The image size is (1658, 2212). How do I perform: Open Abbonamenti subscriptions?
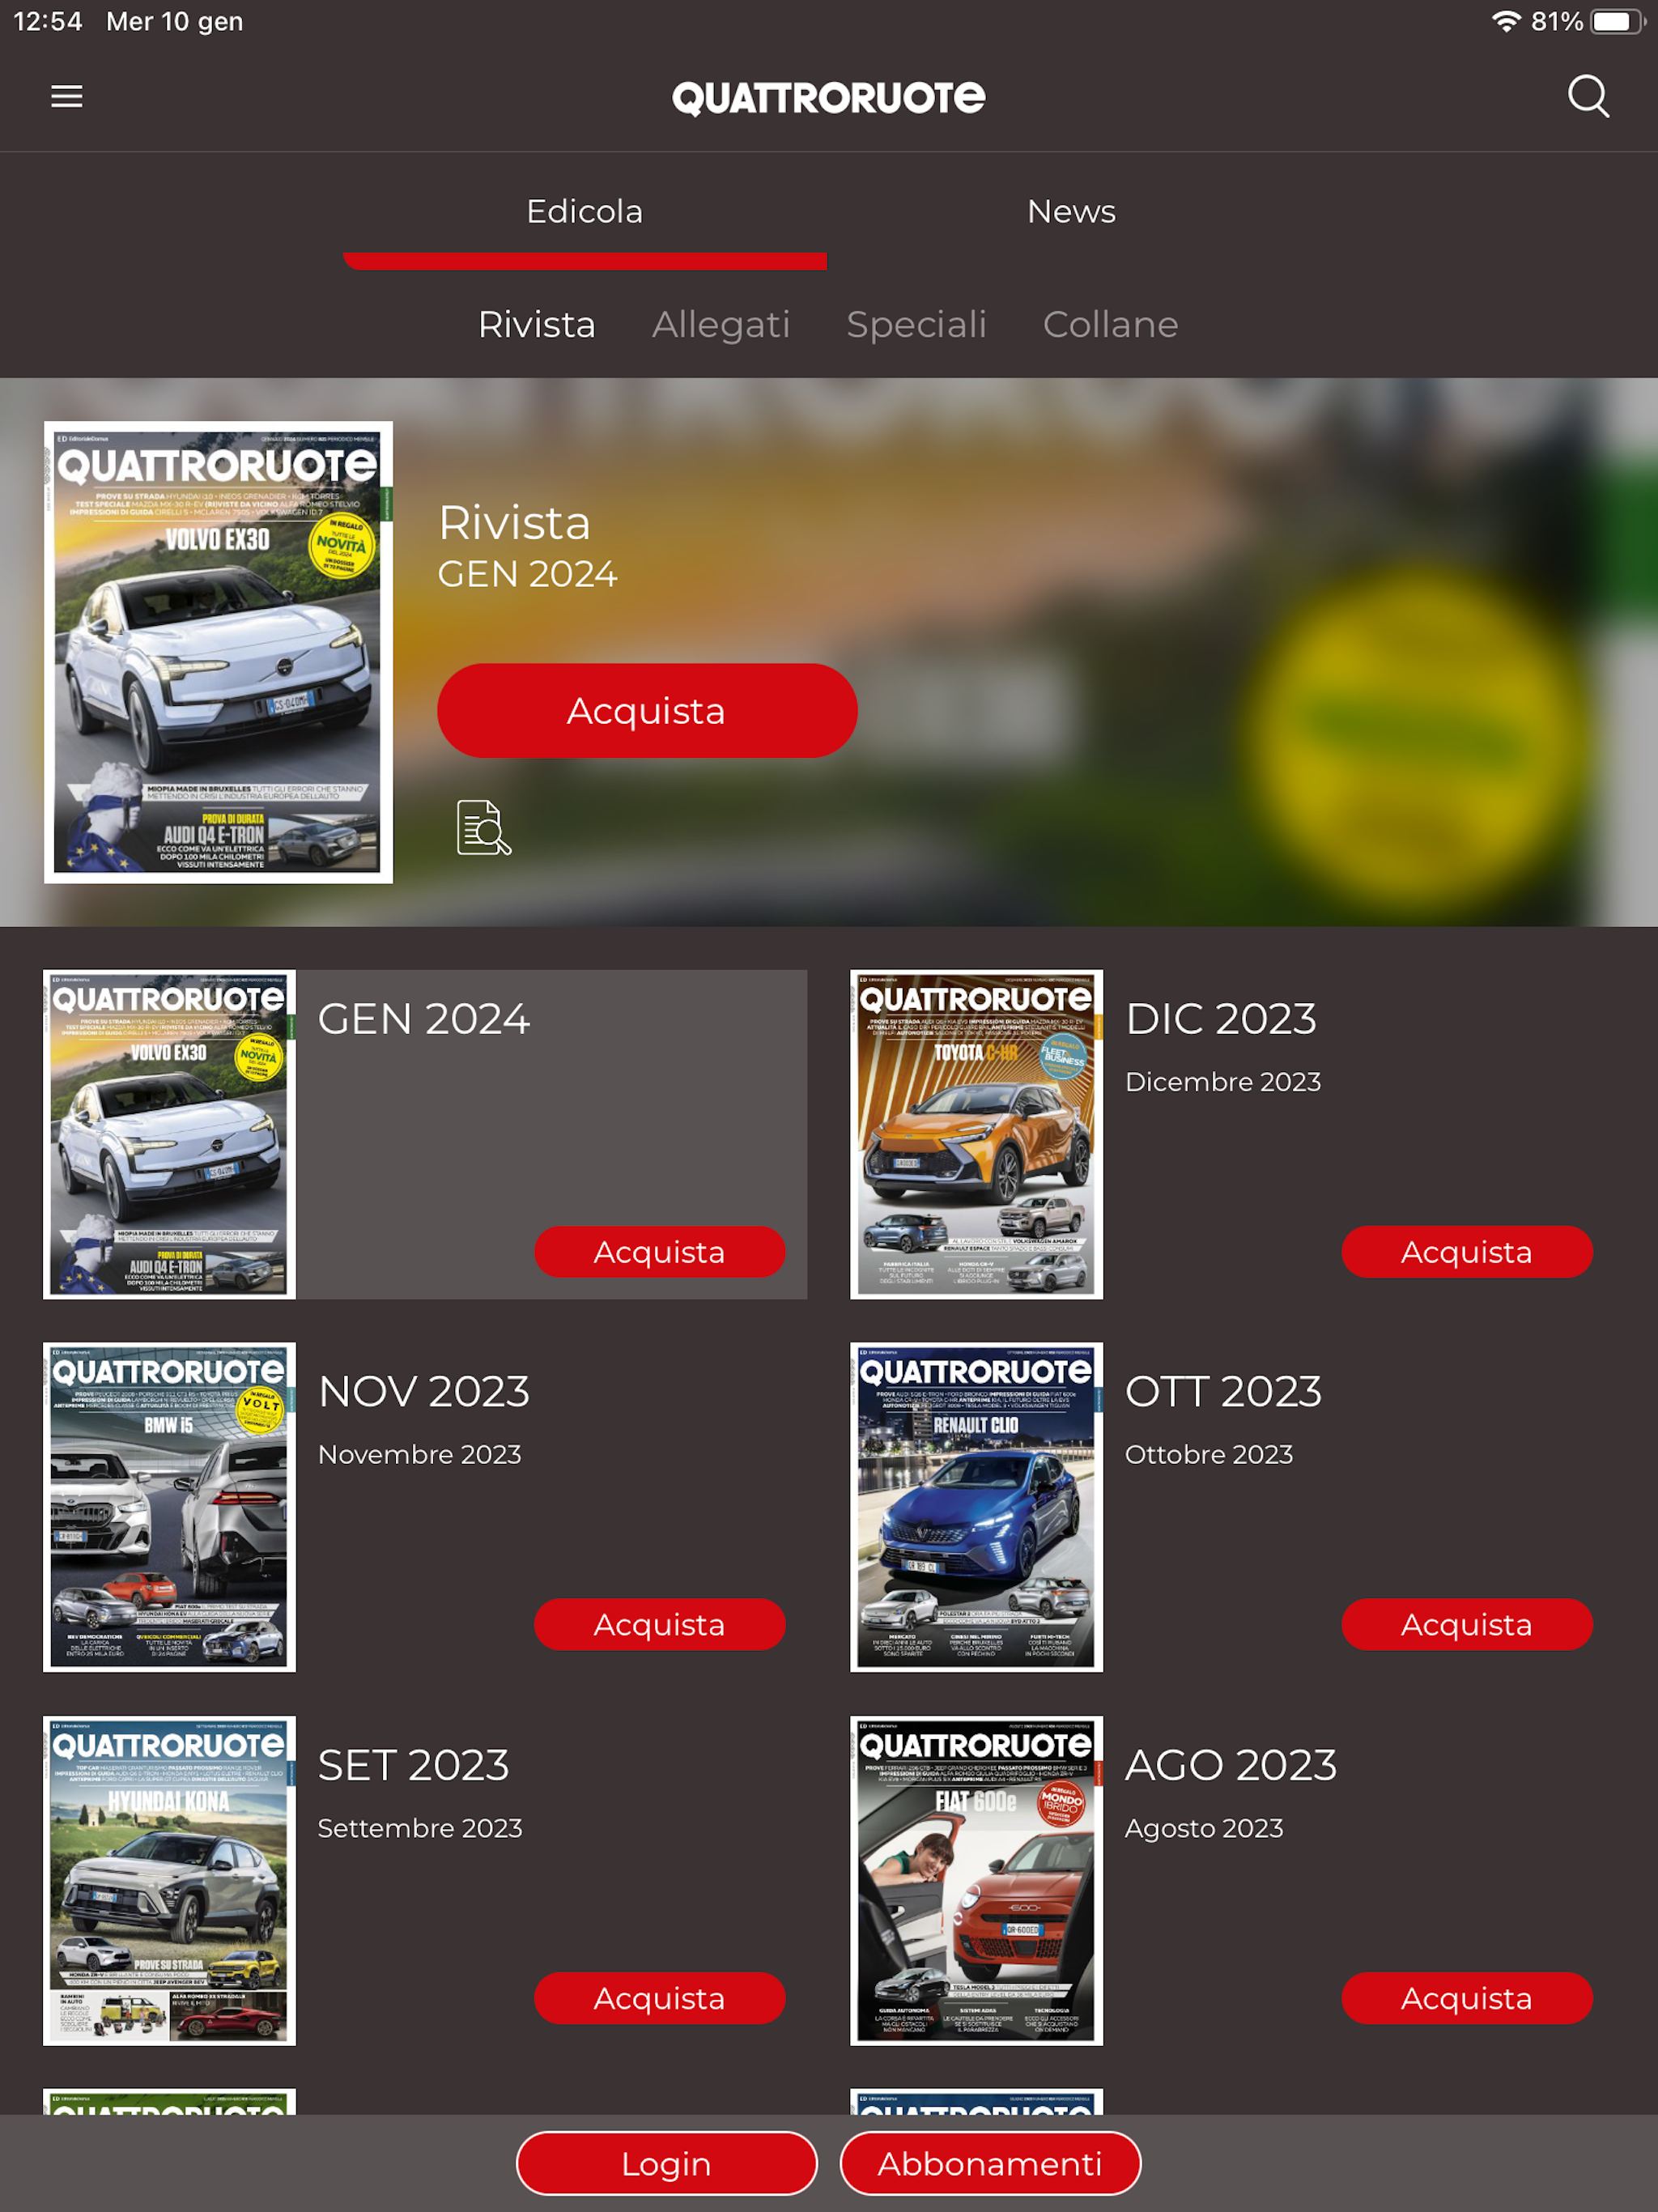coord(990,2164)
